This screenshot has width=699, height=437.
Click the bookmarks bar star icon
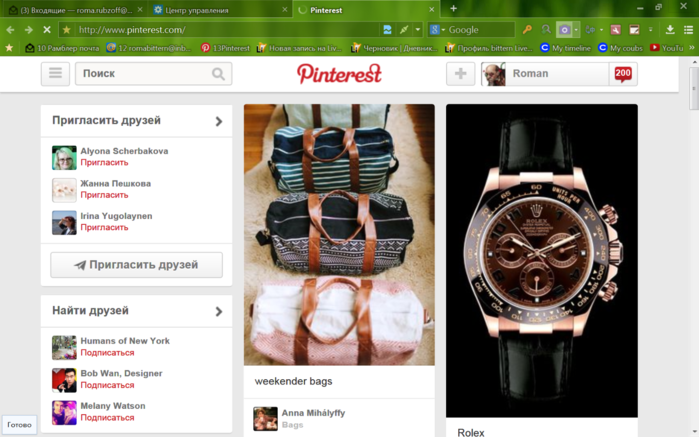9,48
